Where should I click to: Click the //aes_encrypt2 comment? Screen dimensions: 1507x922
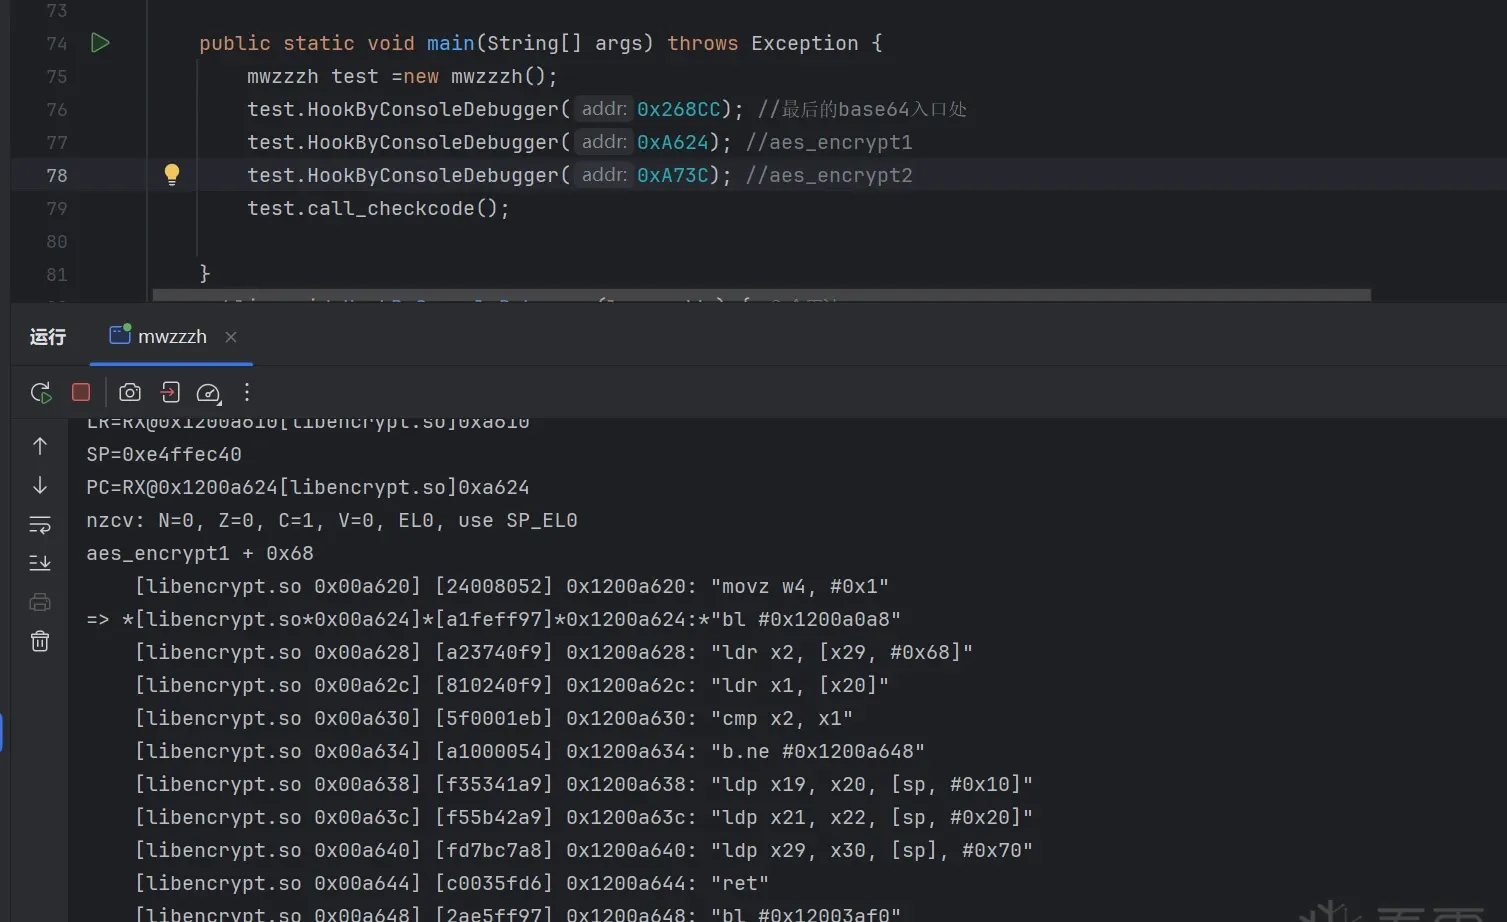coord(829,175)
